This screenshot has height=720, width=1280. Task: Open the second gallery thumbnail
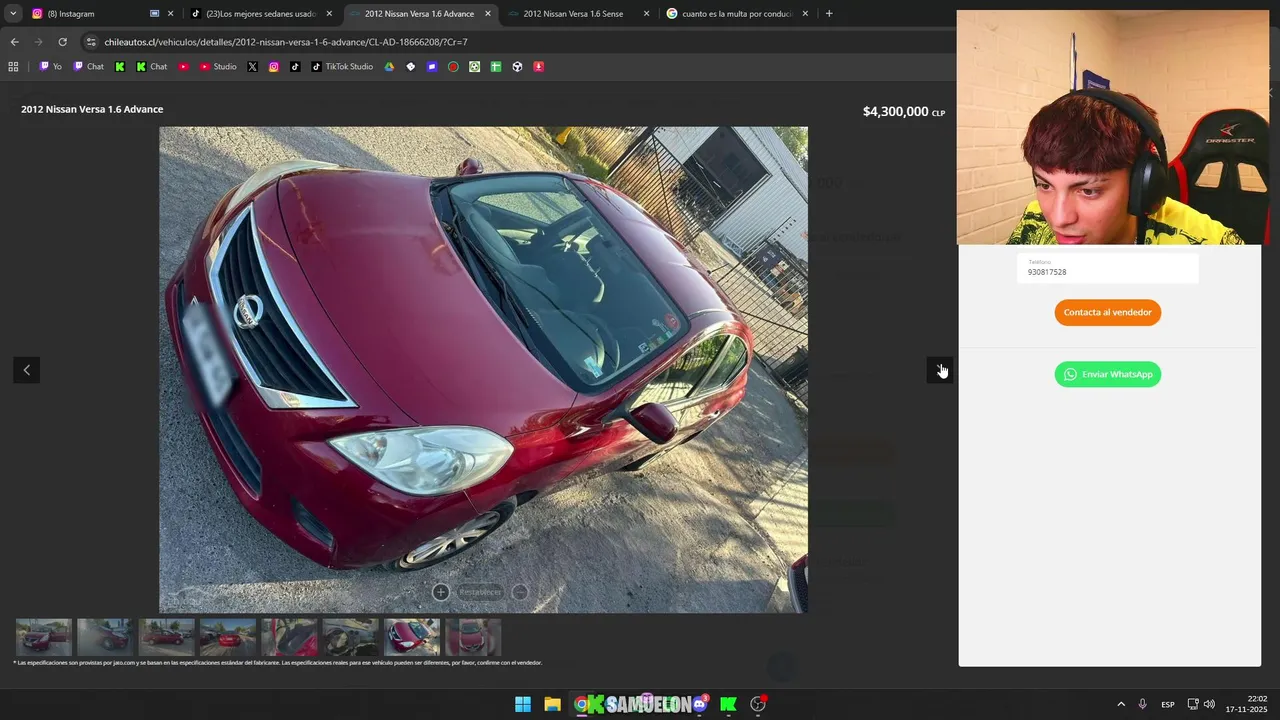(x=105, y=637)
